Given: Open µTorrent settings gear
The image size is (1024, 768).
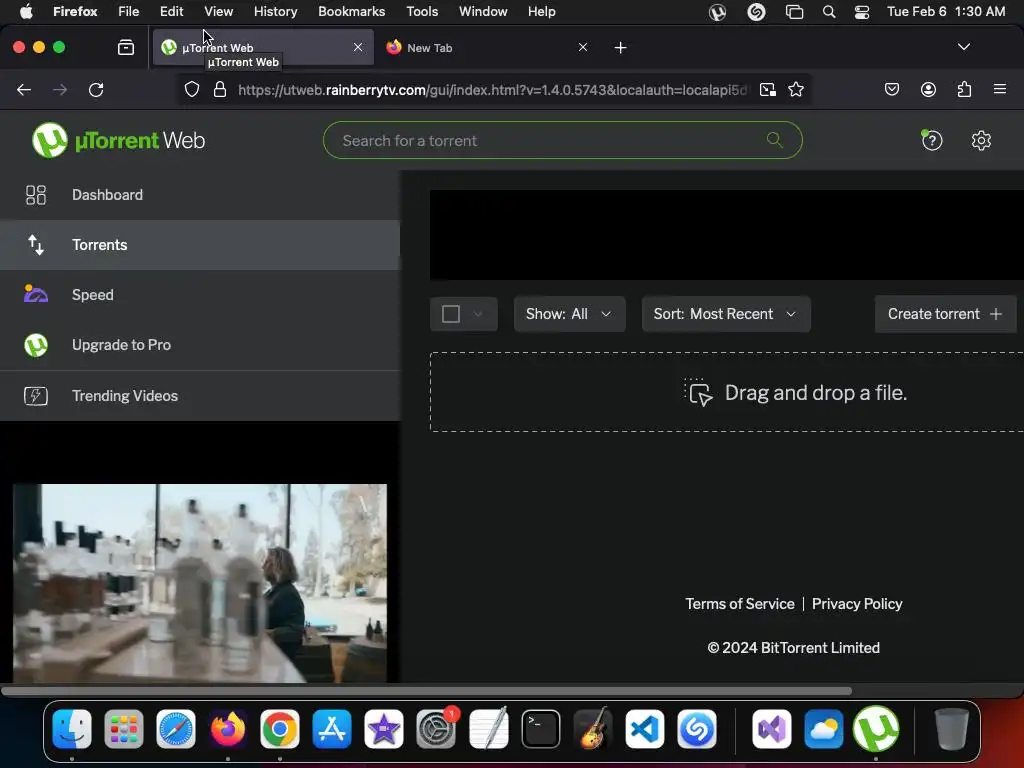Looking at the screenshot, I should 981,140.
